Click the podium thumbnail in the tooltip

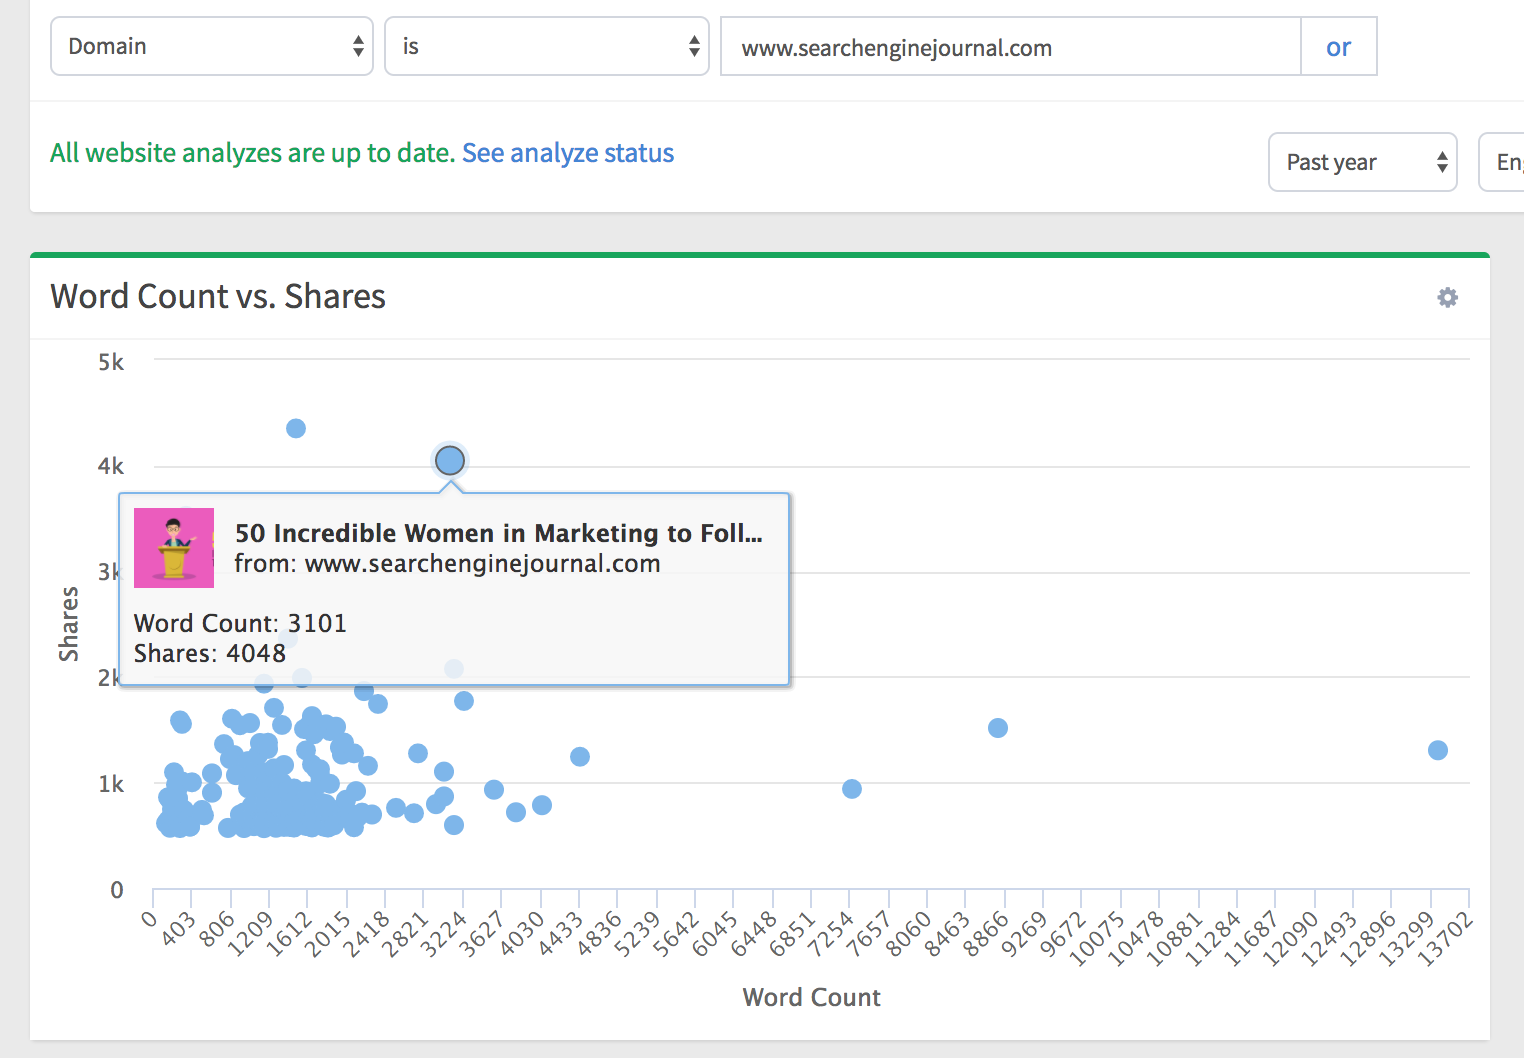pos(174,547)
